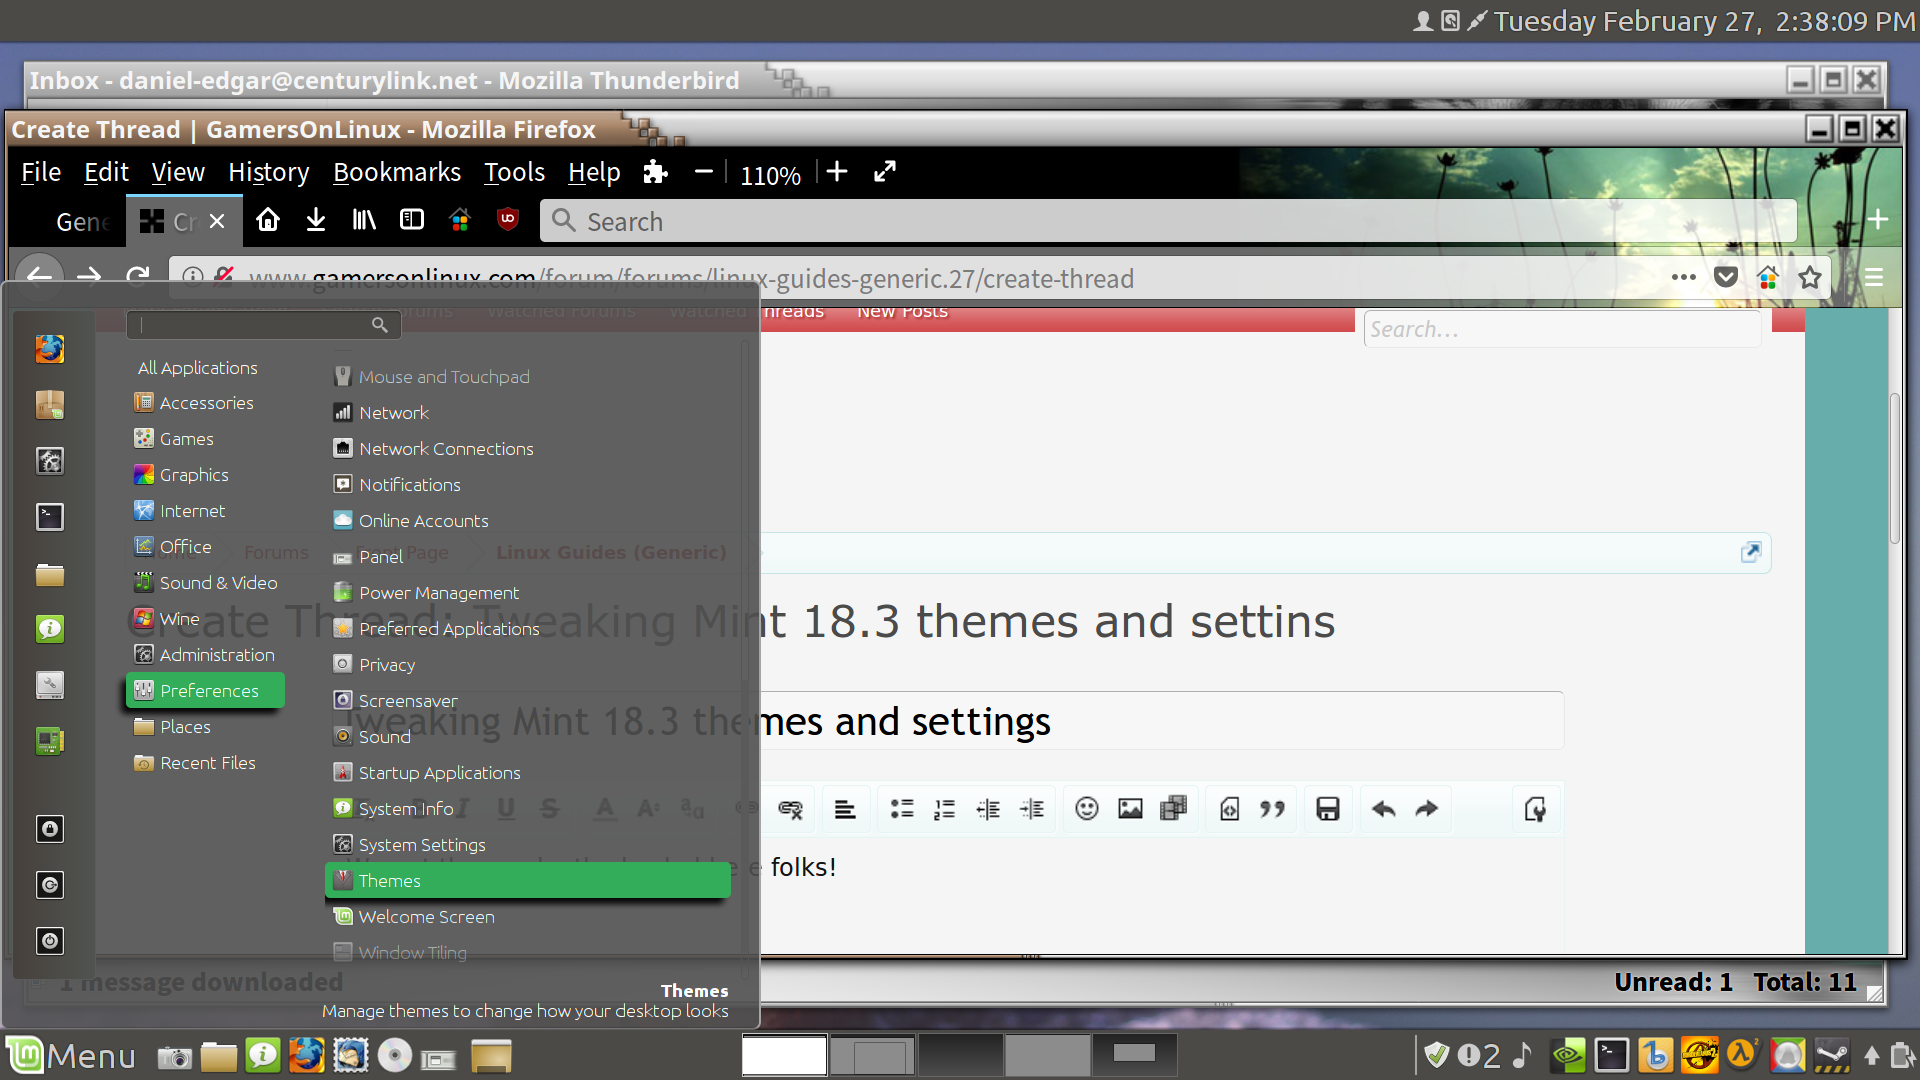Switch to the second workspace thumbnail
This screenshot has width=1920, height=1080.
pyautogui.click(x=872, y=1055)
